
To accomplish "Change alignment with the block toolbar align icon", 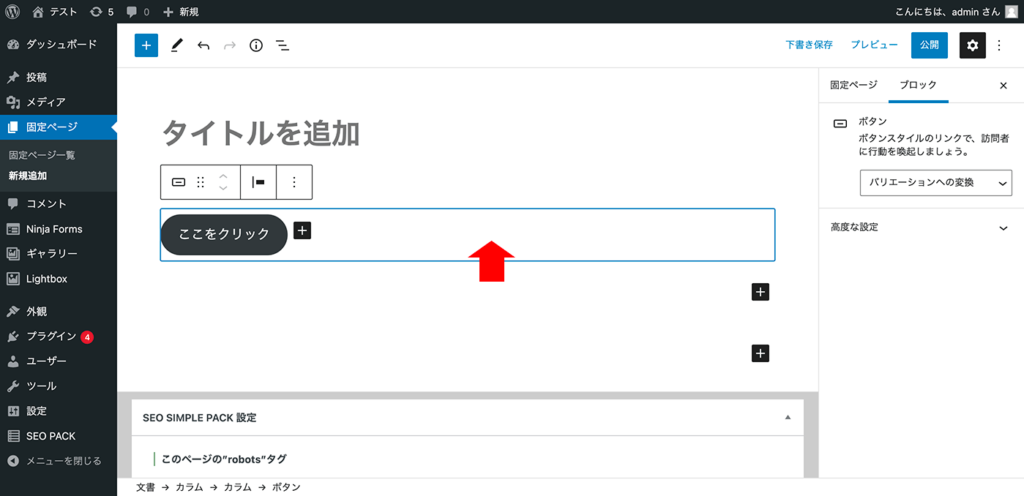I will 259,182.
